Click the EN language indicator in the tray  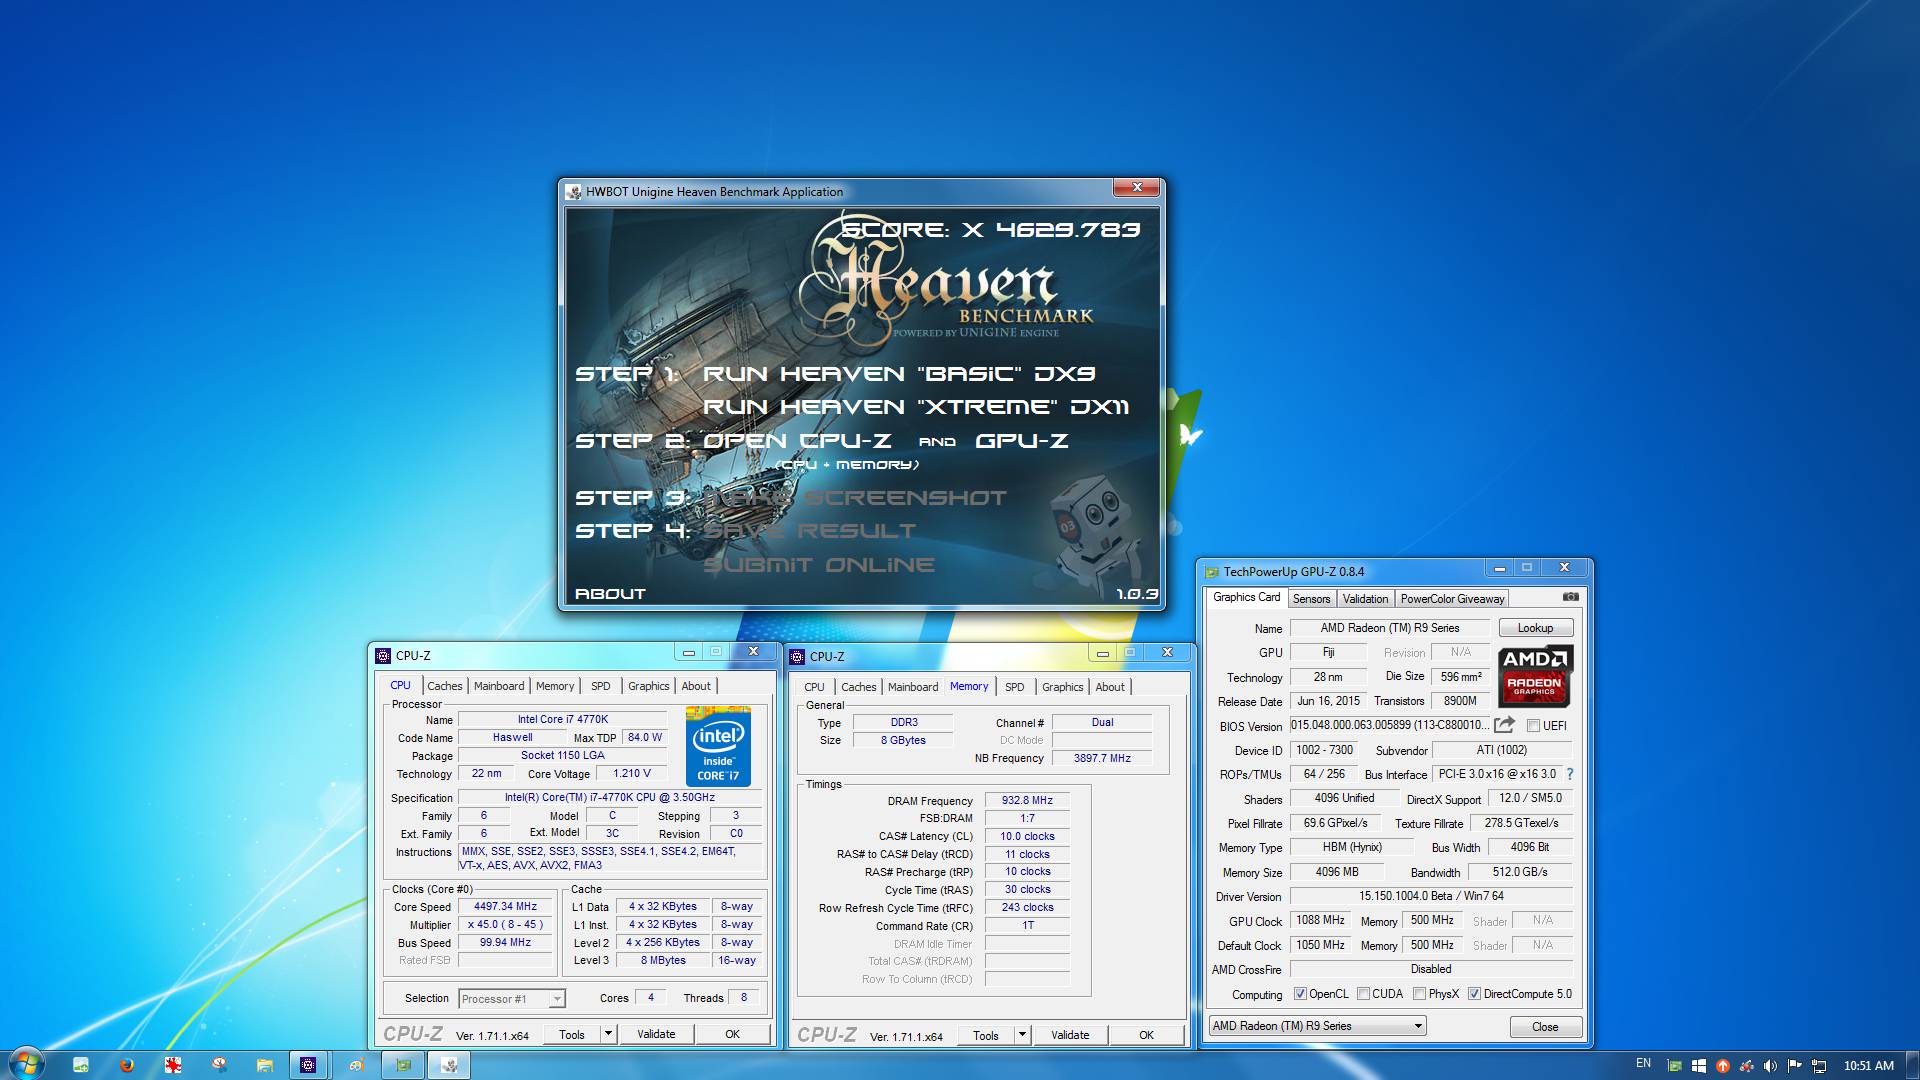pos(1643,1063)
